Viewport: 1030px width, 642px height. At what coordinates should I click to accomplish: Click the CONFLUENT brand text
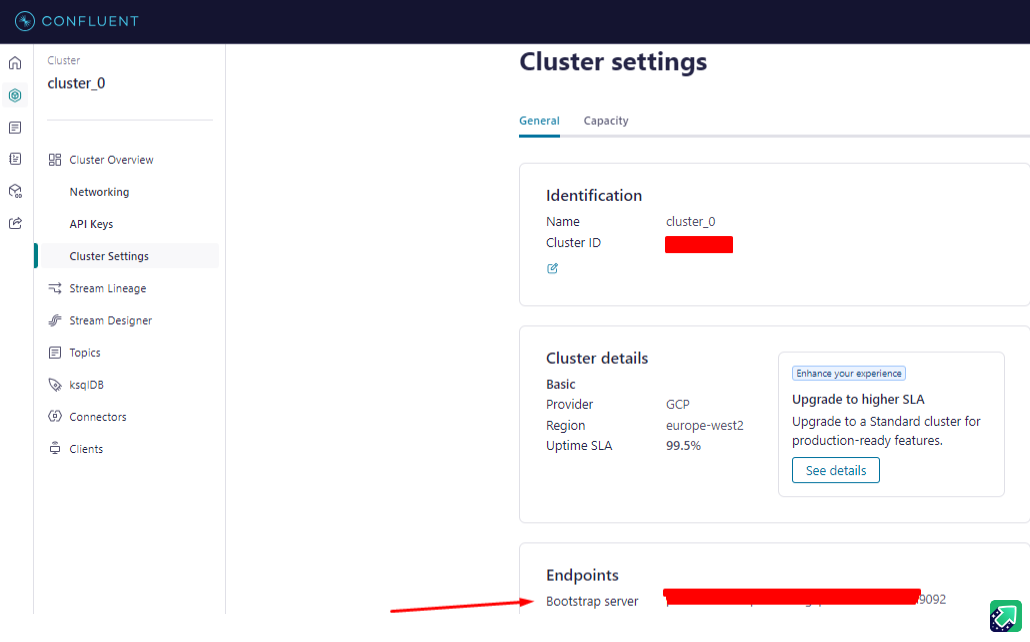[90, 21]
